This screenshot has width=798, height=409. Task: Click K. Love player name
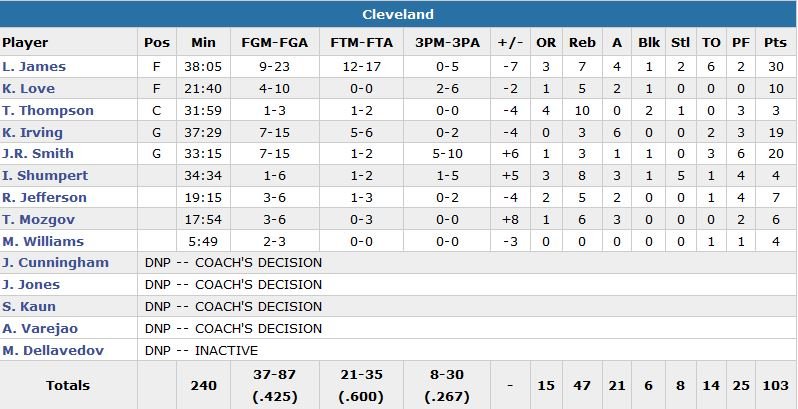point(29,89)
